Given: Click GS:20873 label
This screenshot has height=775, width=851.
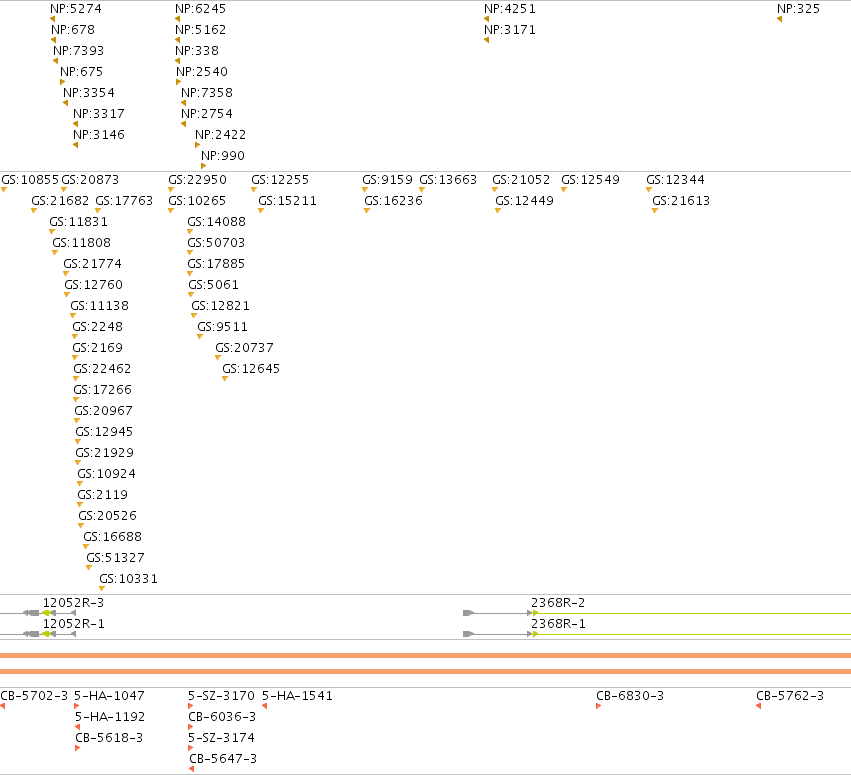Looking at the screenshot, I should pyautogui.click(x=90, y=180).
